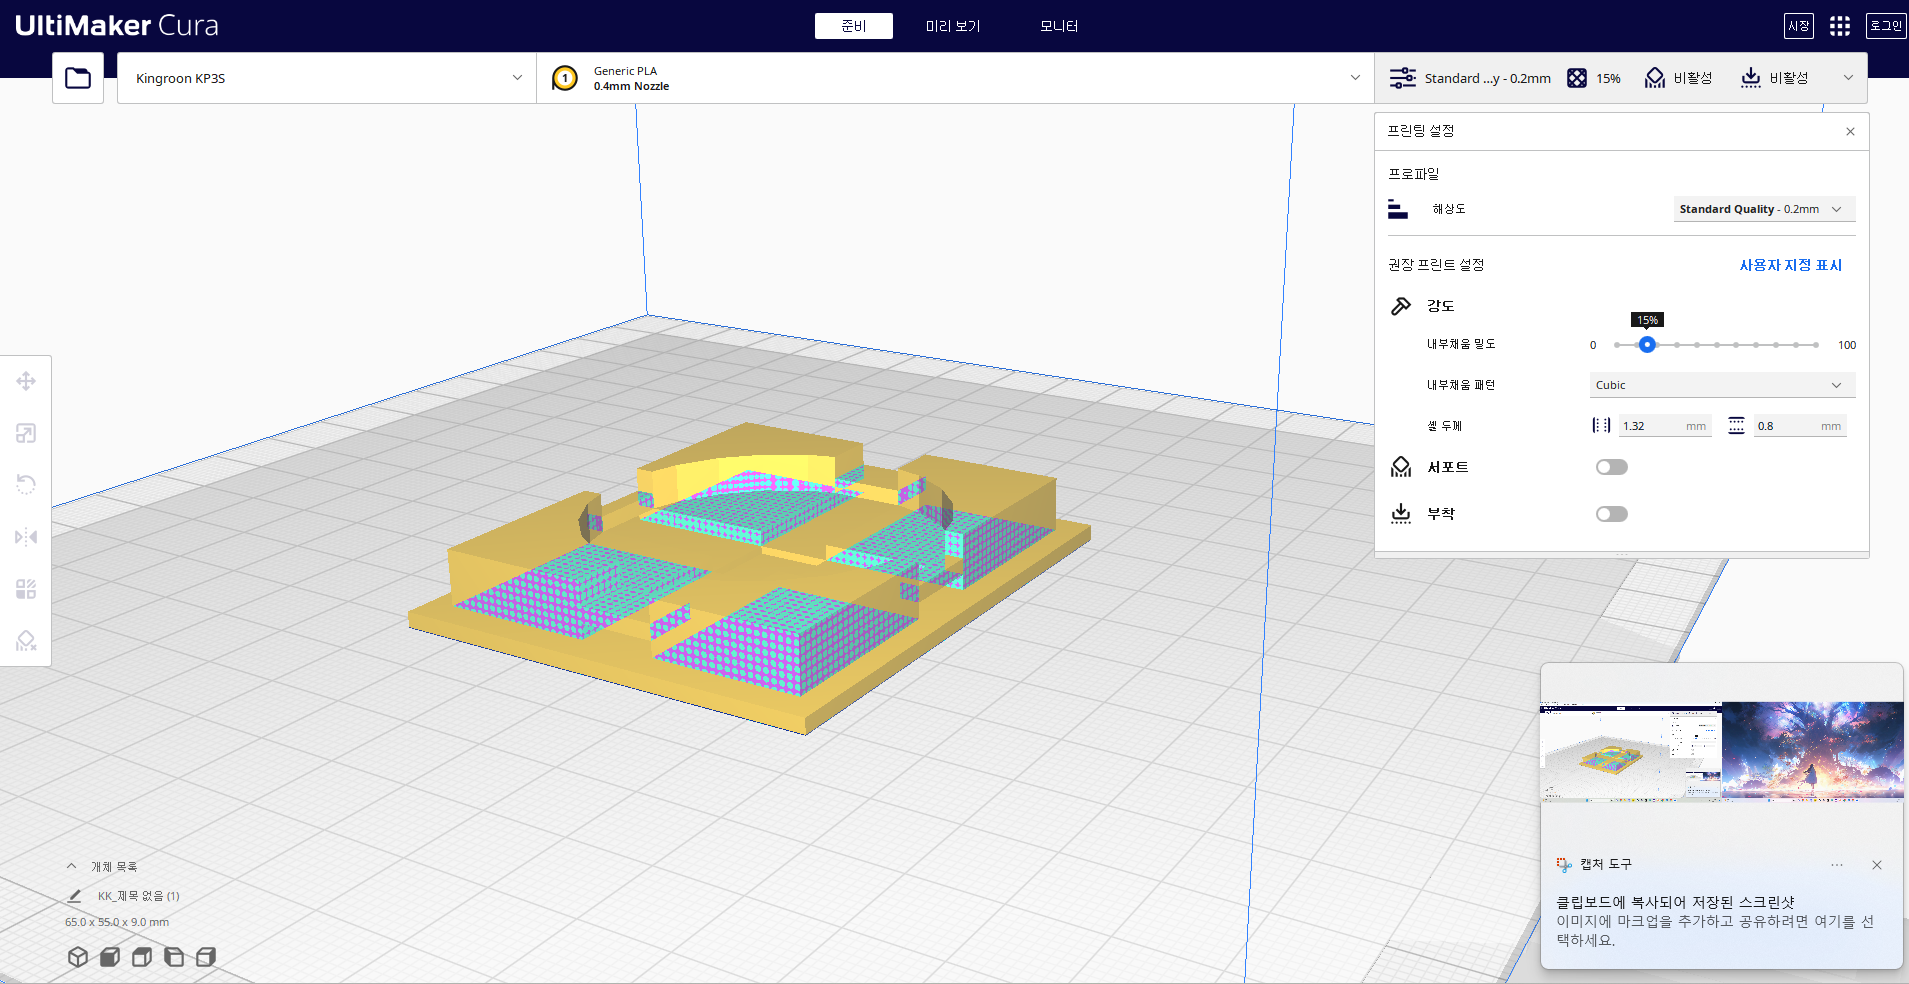
Task: Click the 사용자 지정 표시 link
Action: 1790,265
